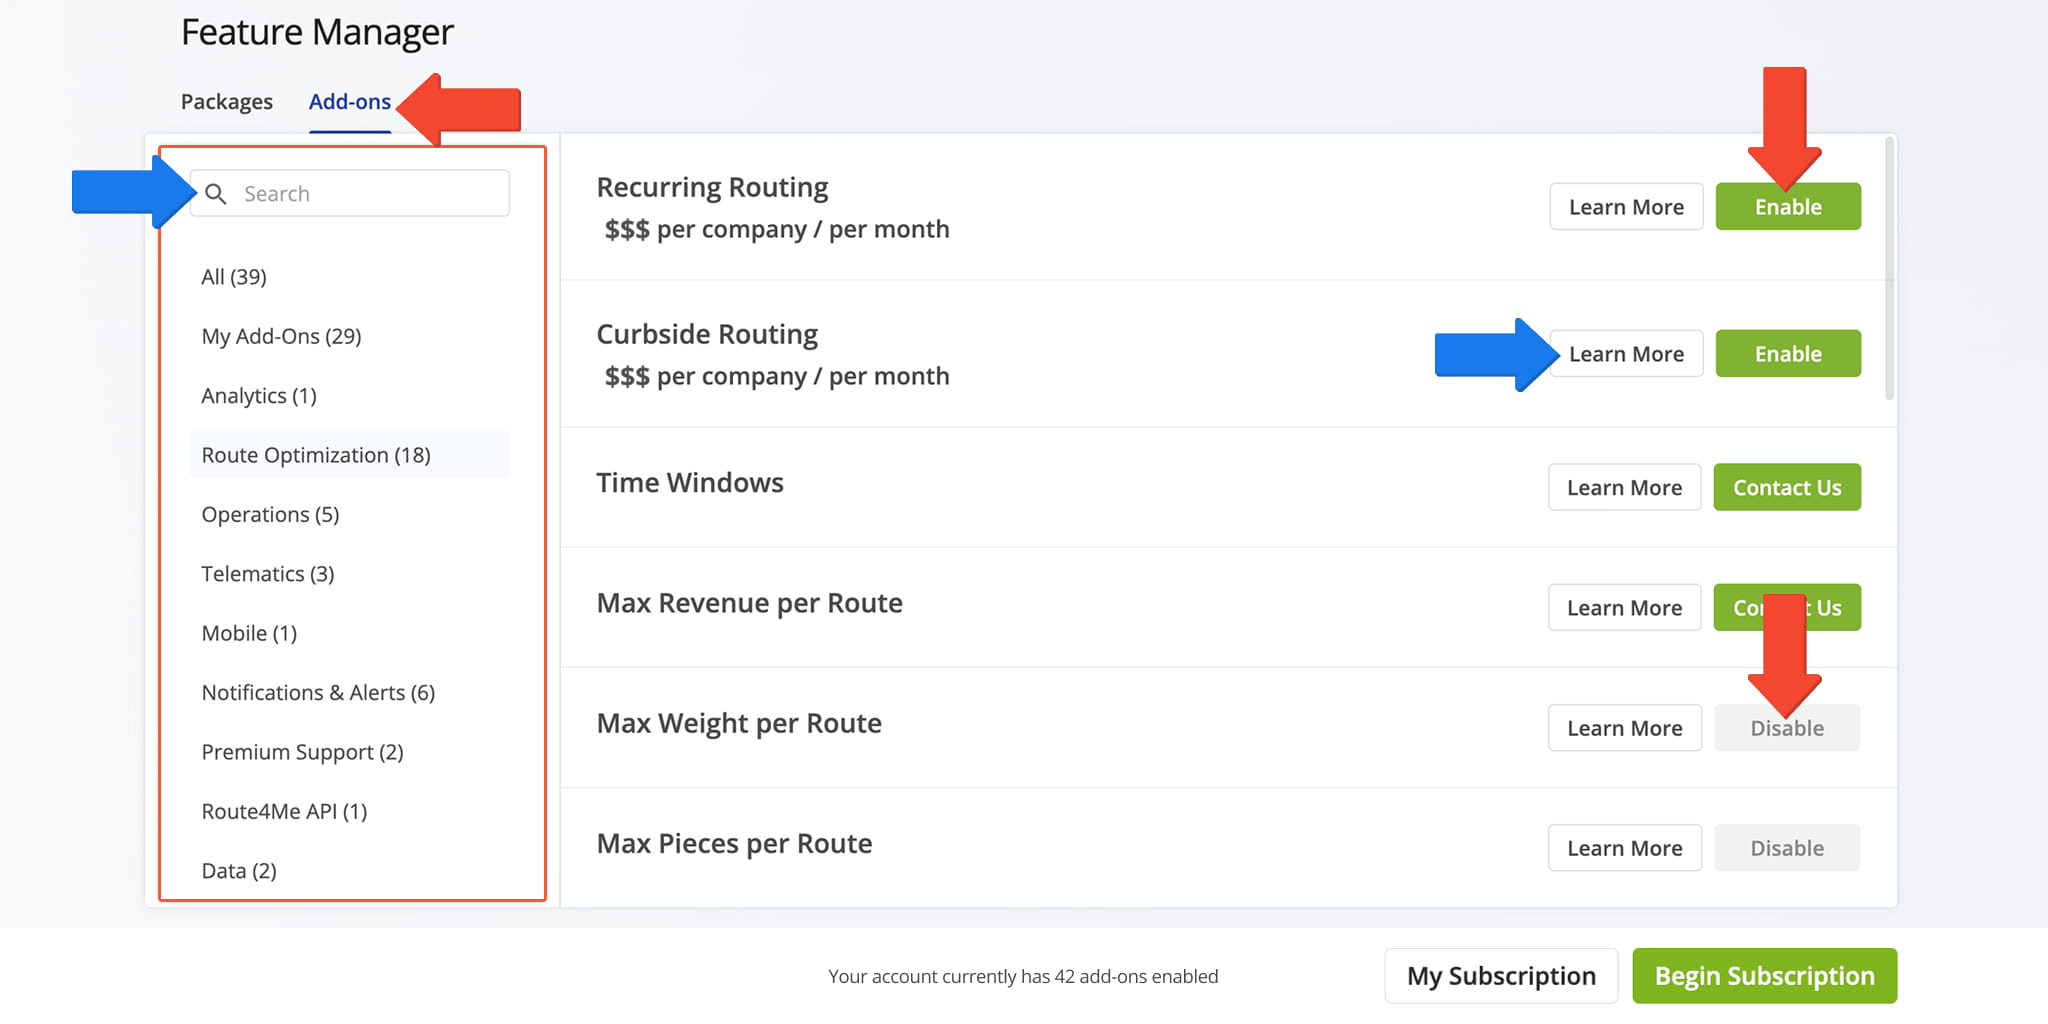Select the All (39) category
Image resolution: width=2048 pixels, height=1024 pixels.
tap(234, 277)
